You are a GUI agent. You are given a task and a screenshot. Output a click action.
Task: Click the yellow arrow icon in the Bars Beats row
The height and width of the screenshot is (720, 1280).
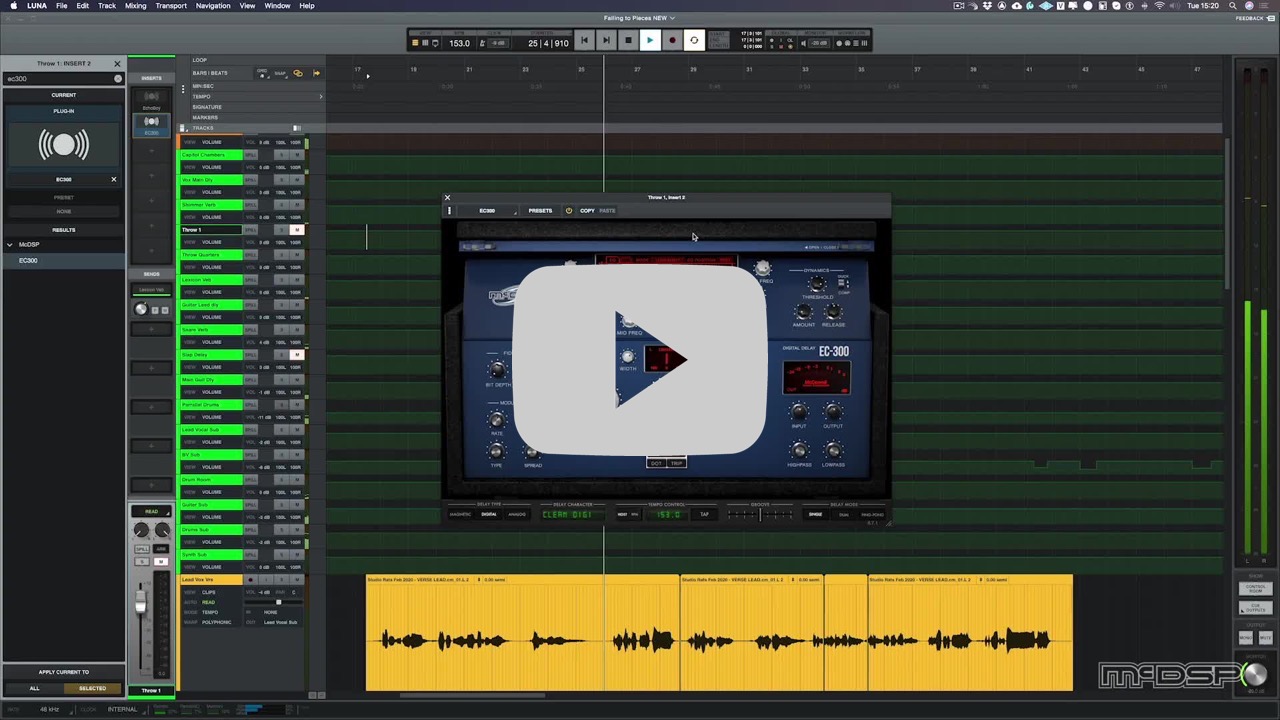point(316,73)
